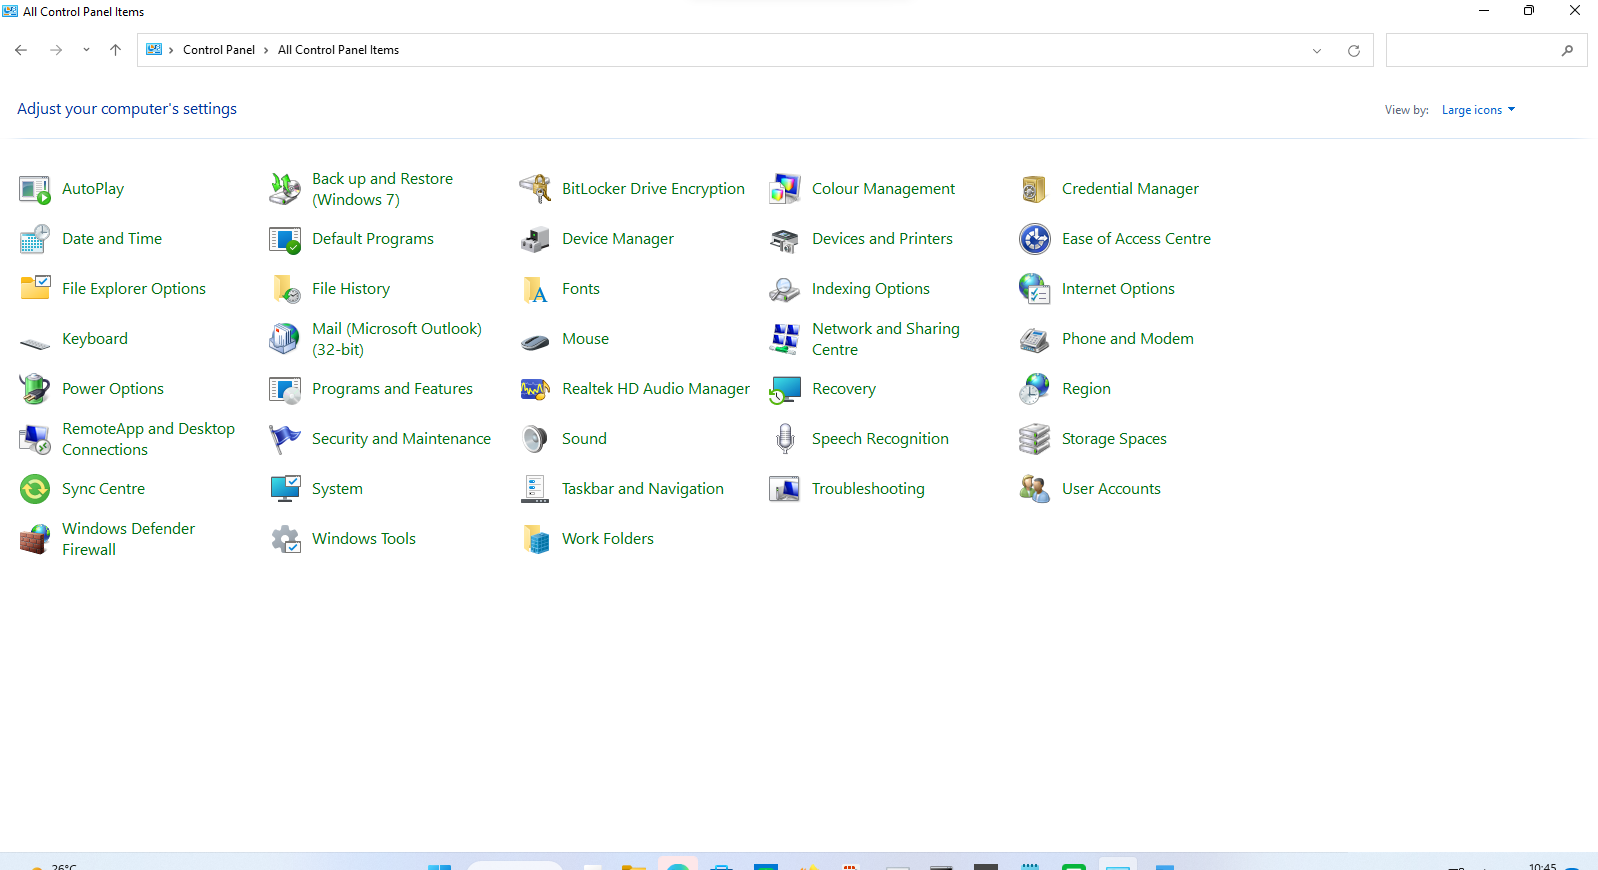Click the Region globe clock icon
Viewport: 1598px width, 870px height.
point(1035,389)
